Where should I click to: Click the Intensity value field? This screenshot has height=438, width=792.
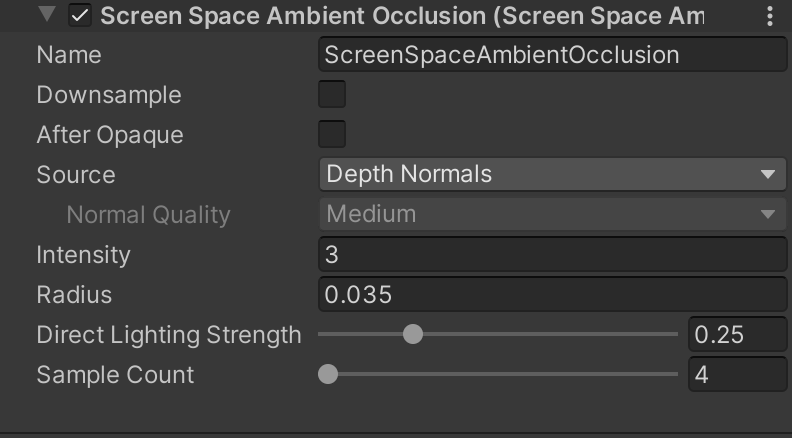click(x=552, y=255)
